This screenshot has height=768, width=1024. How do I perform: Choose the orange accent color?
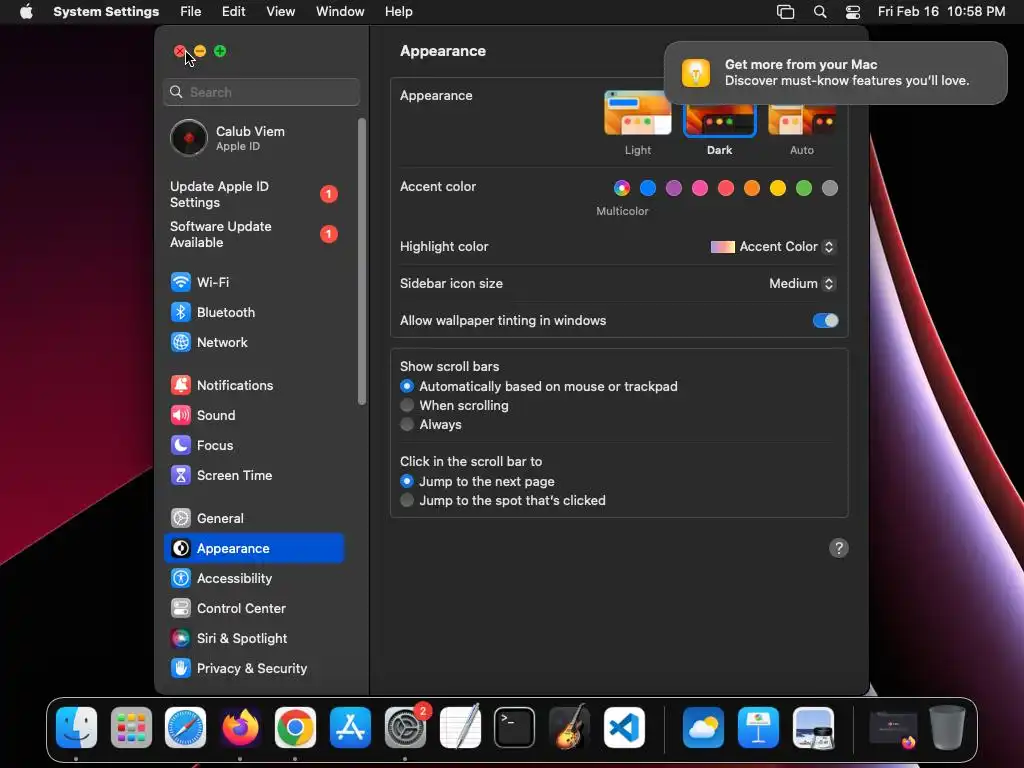tap(752, 188)
